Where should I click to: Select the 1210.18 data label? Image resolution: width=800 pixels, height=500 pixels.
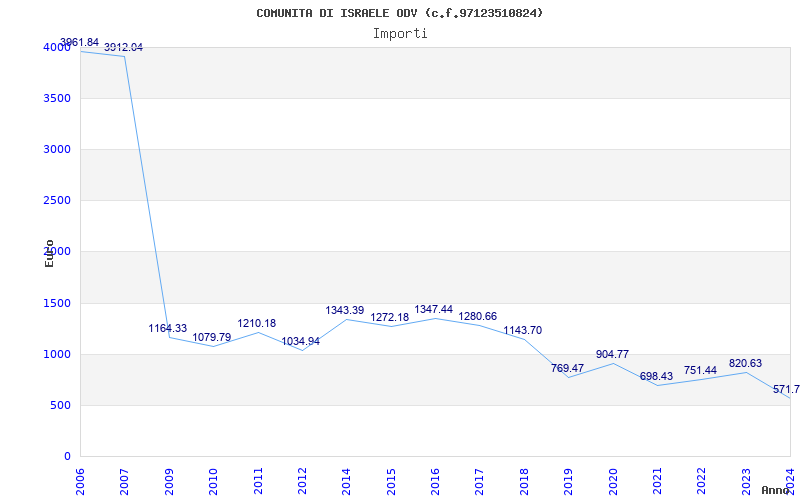click(x=257, y=323)
